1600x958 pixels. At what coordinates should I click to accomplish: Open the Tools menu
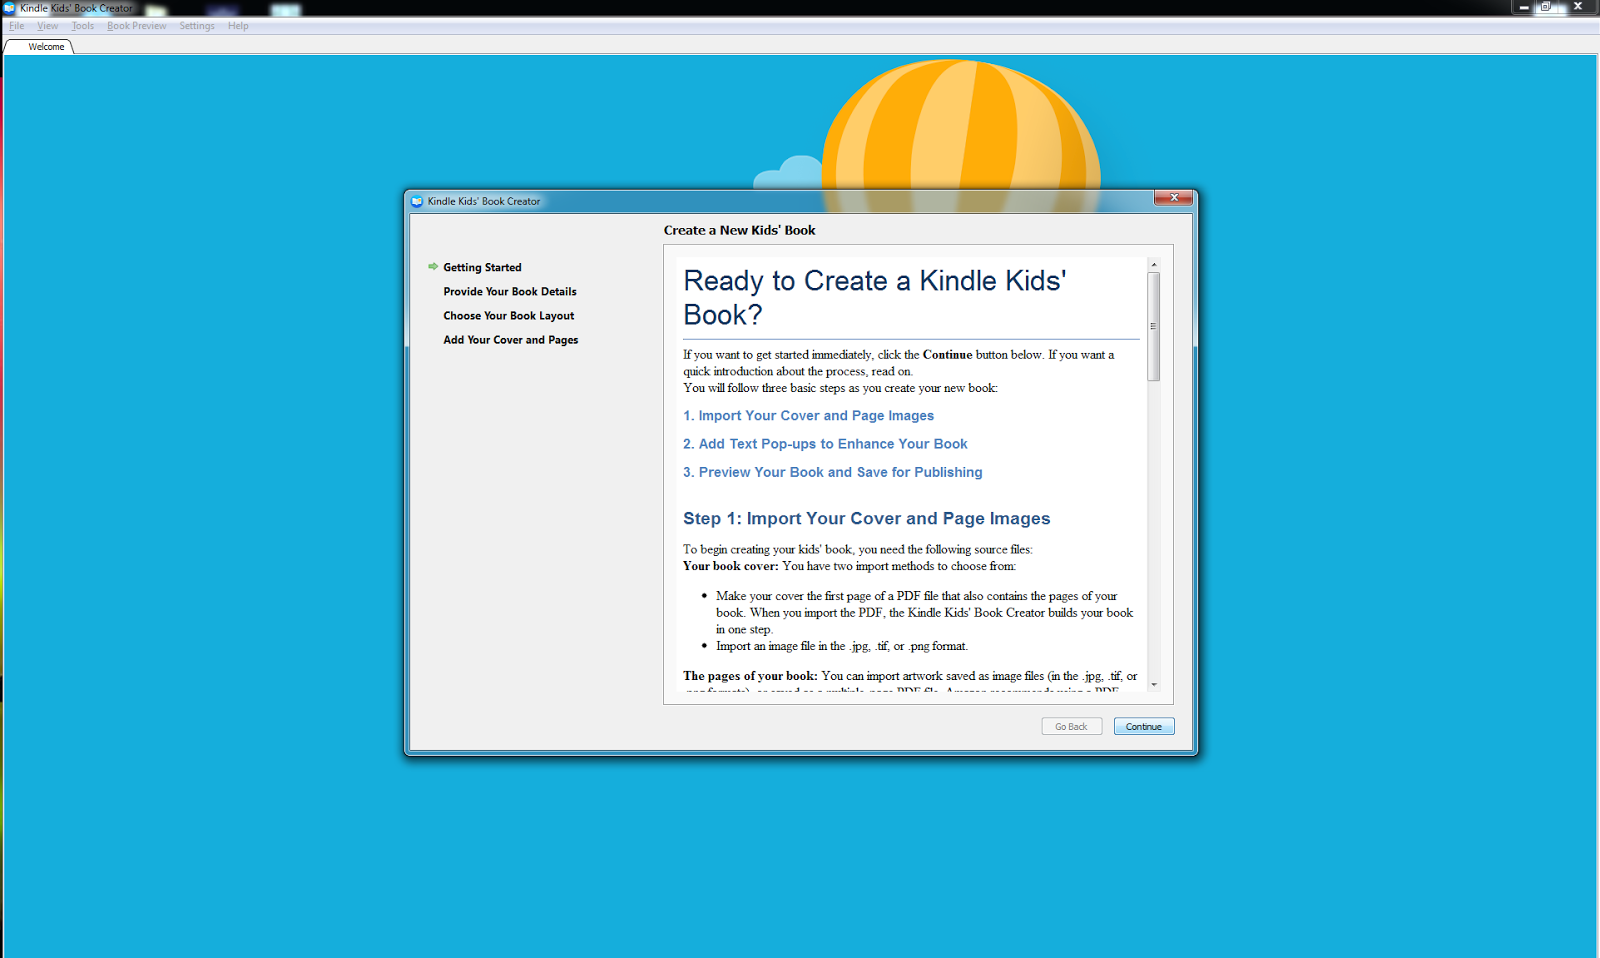[x=82, y=26]
